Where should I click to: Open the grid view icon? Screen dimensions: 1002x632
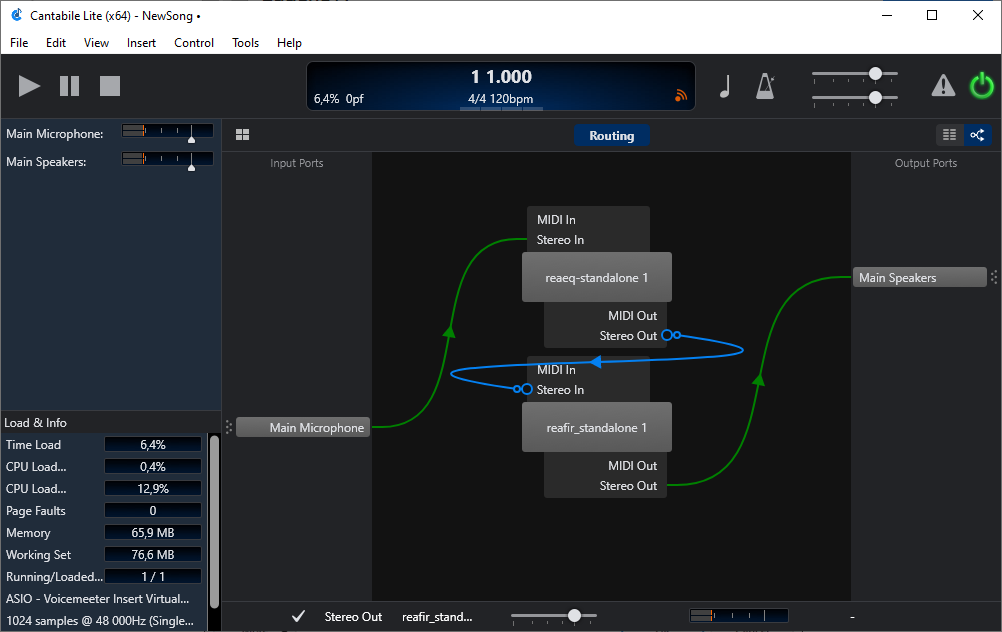click(x=242, y=135)
